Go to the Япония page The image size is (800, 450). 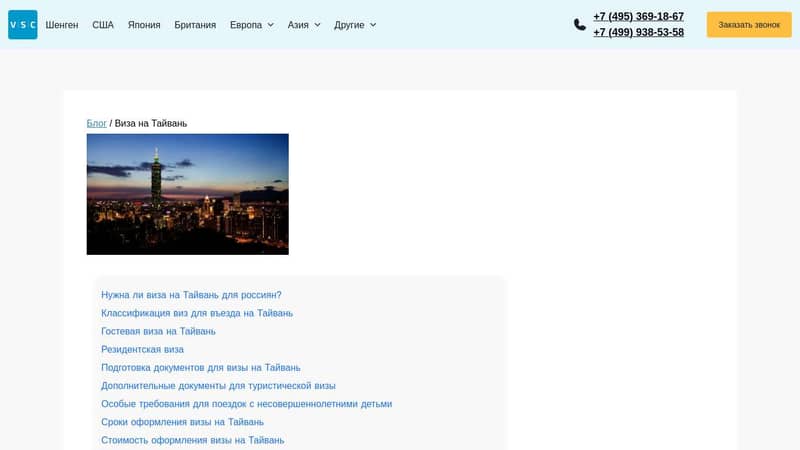(x=144, y=25)
